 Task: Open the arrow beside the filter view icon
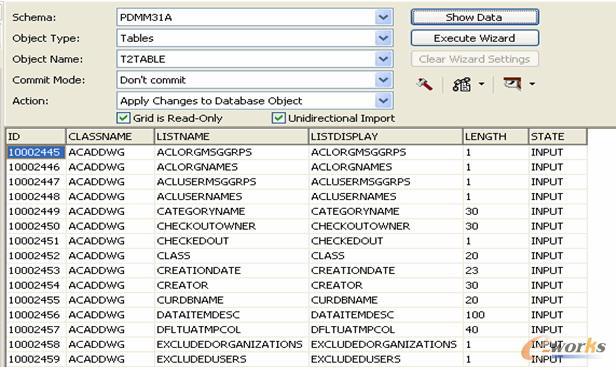(x=532, y=84)
